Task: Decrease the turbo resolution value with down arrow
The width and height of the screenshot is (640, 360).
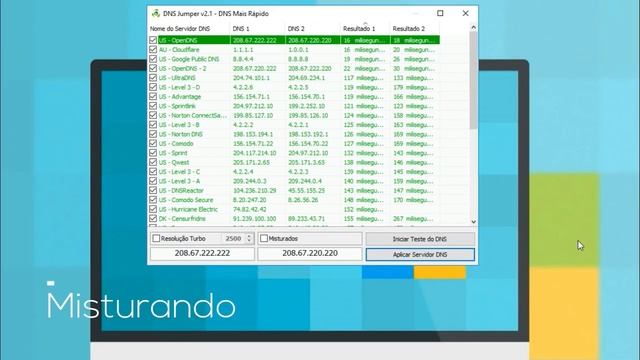Action: 249,241
